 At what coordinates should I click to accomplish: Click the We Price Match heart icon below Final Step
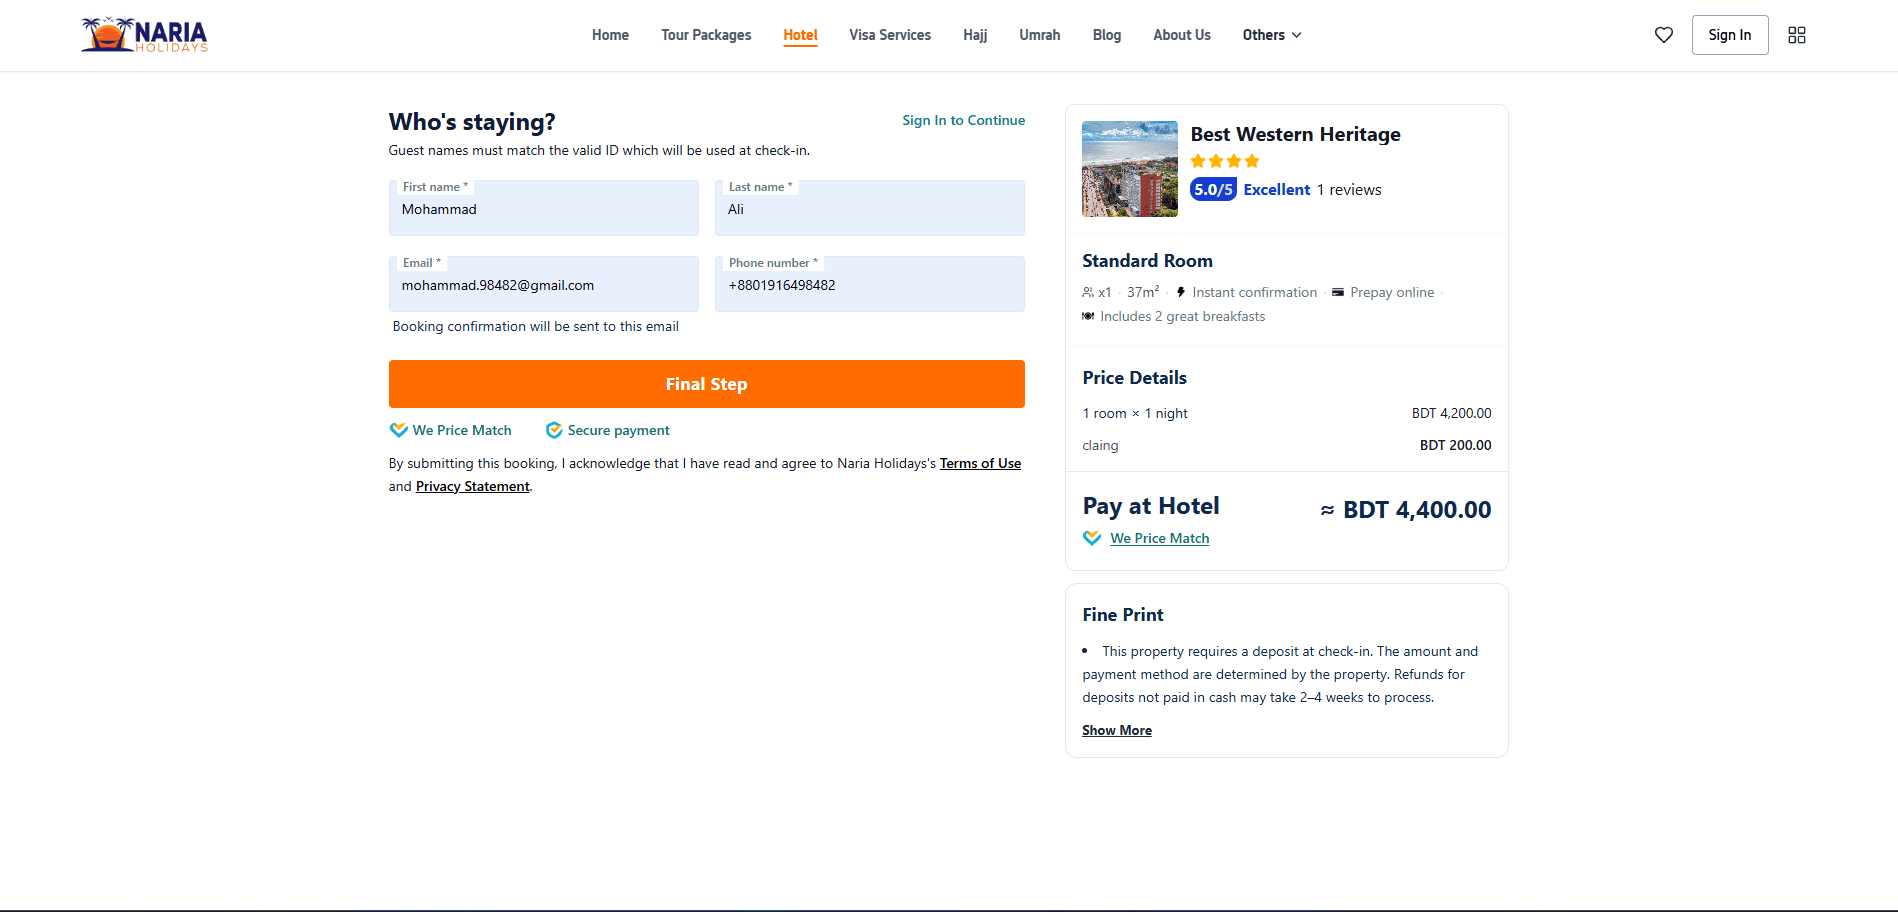(x=398, y=430)
